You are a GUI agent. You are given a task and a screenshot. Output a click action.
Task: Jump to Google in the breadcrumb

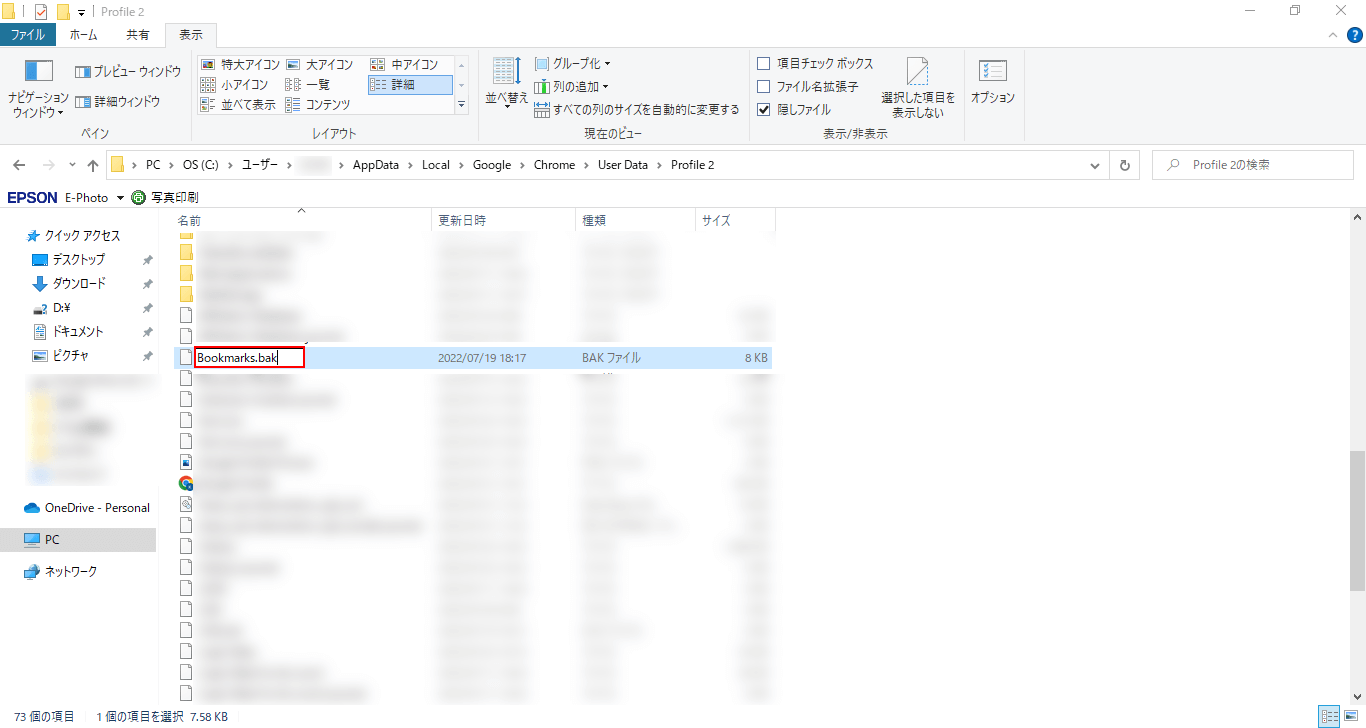pos(492,165)
